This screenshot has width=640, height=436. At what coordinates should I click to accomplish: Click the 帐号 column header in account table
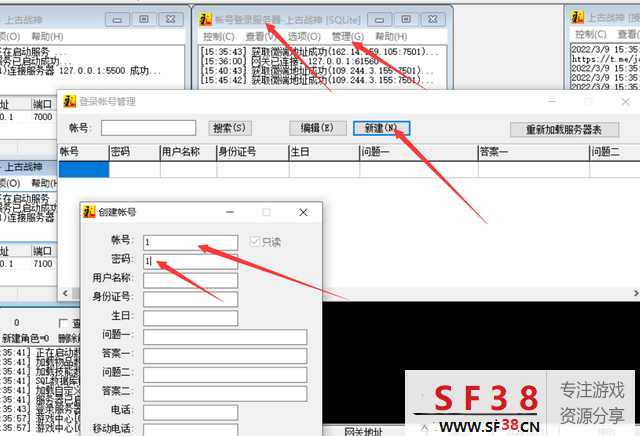[x=84, y=152]
